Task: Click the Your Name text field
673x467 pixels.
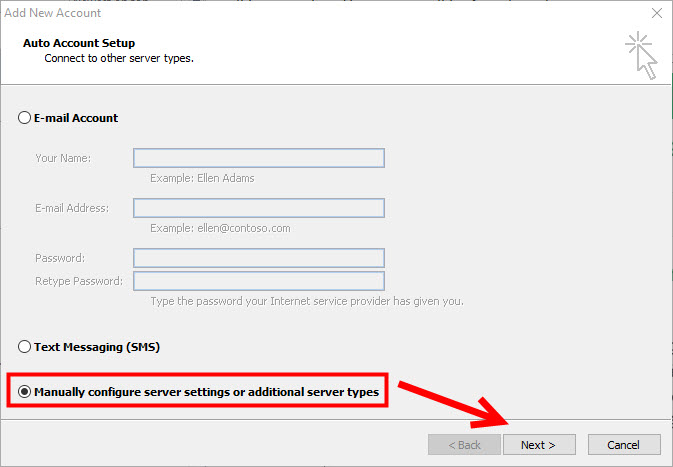Action: (259, 158)
